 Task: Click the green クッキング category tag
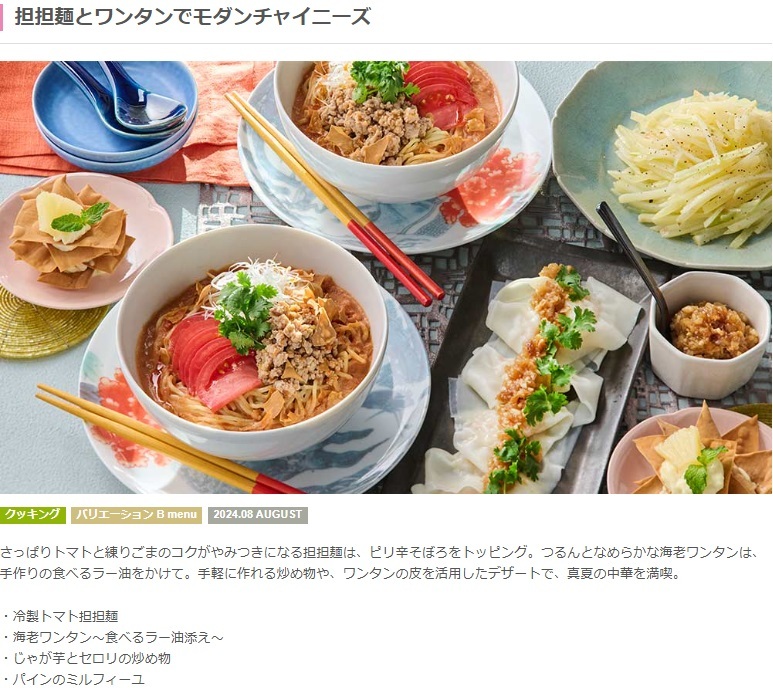(33, 515)
